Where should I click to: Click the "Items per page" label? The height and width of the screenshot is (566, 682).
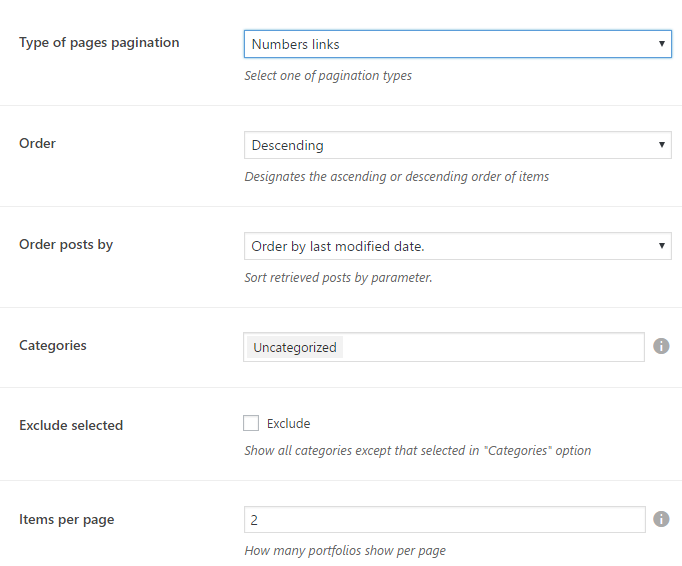tap(66, 519)
